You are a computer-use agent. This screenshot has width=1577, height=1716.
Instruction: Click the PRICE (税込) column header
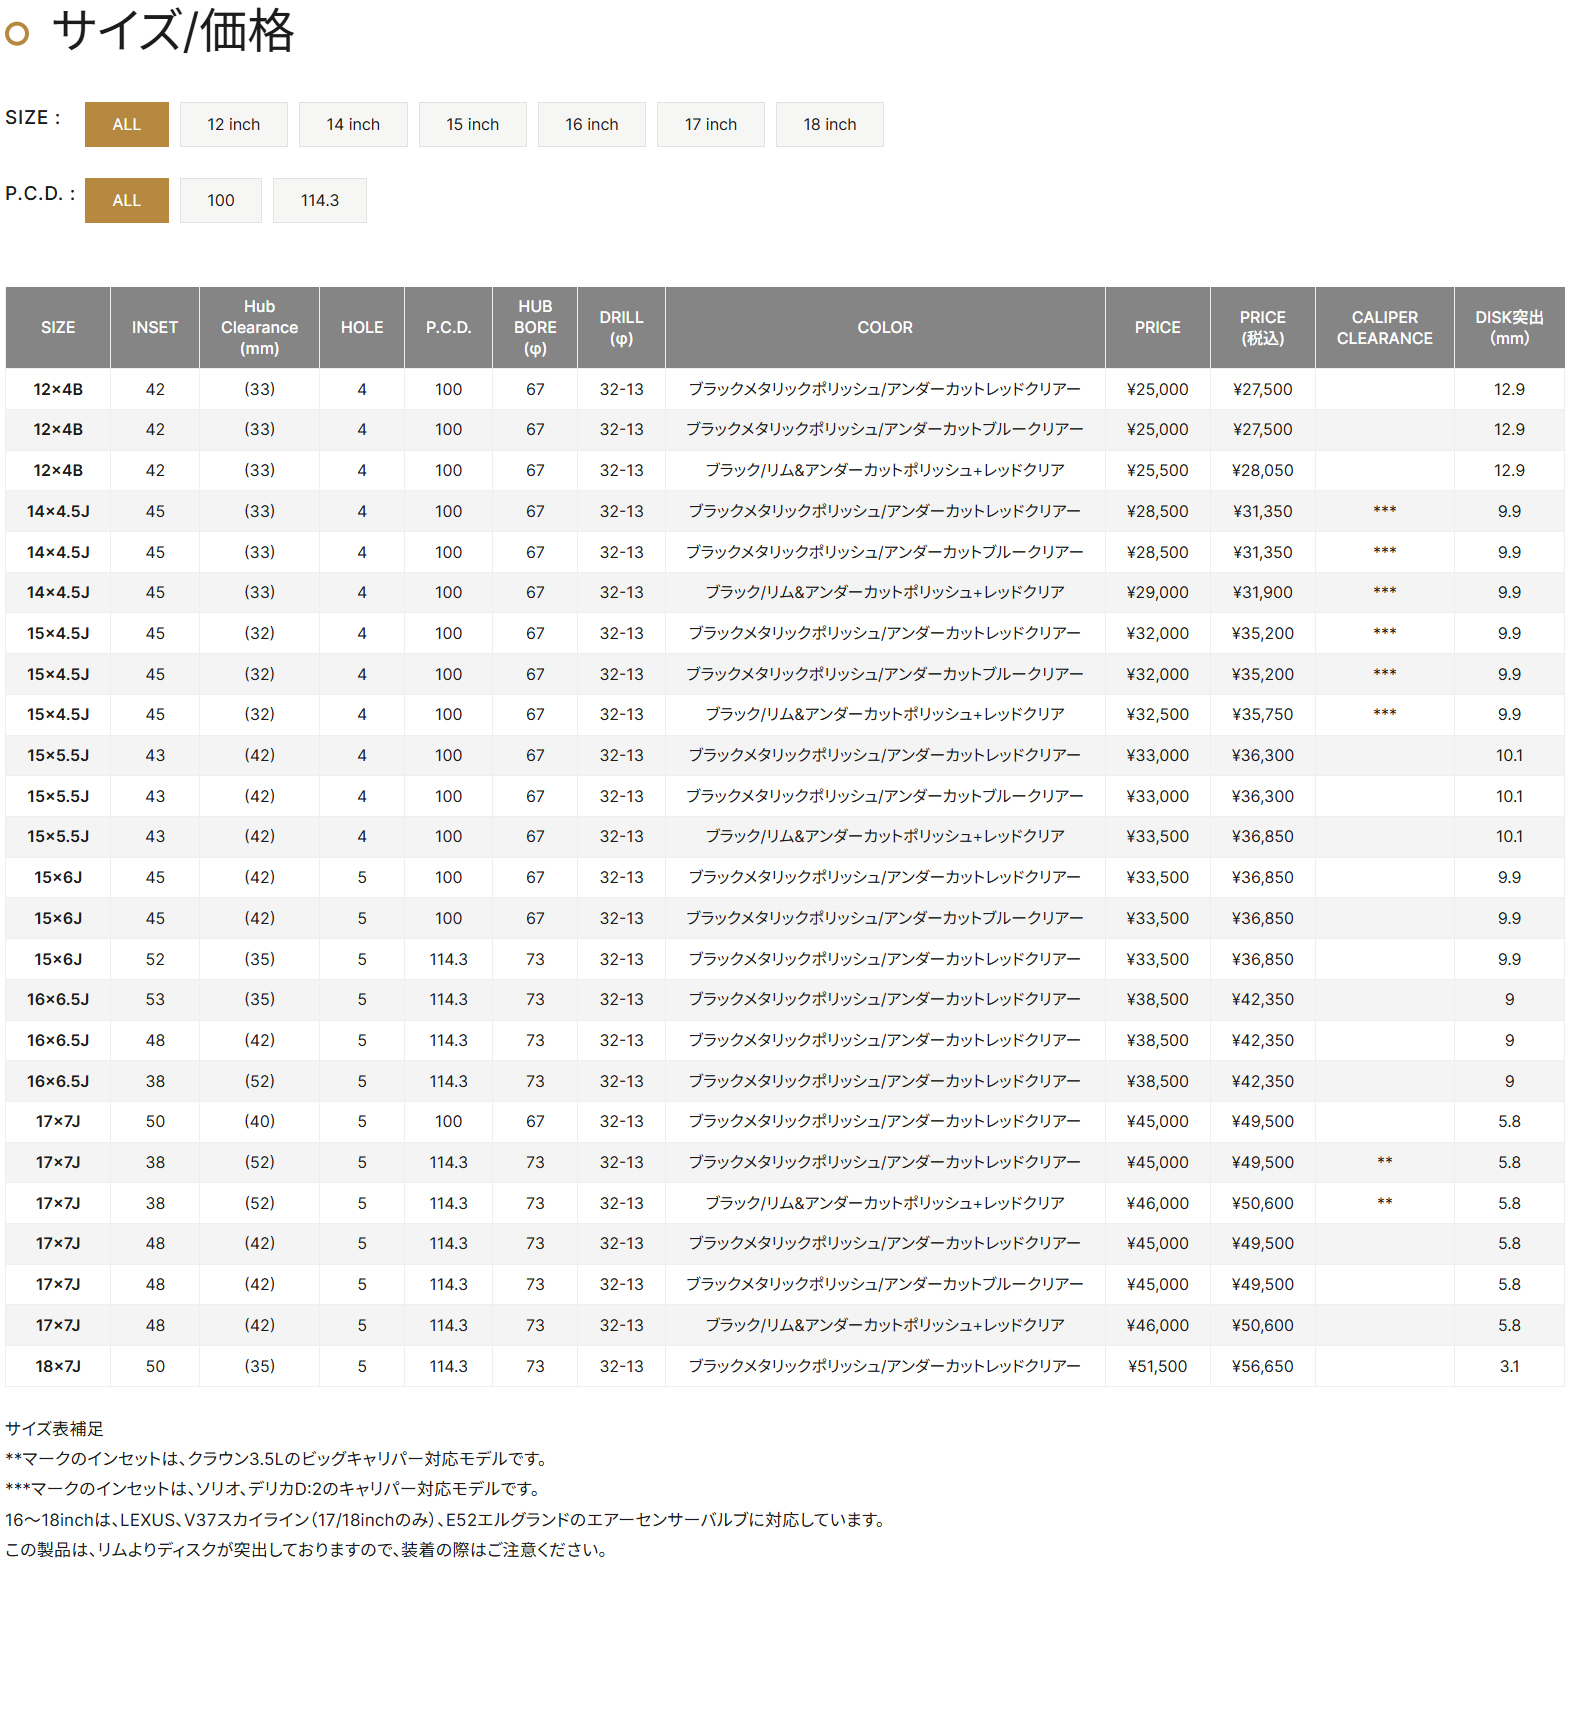pyautogui.click(x=1262, y=327)
